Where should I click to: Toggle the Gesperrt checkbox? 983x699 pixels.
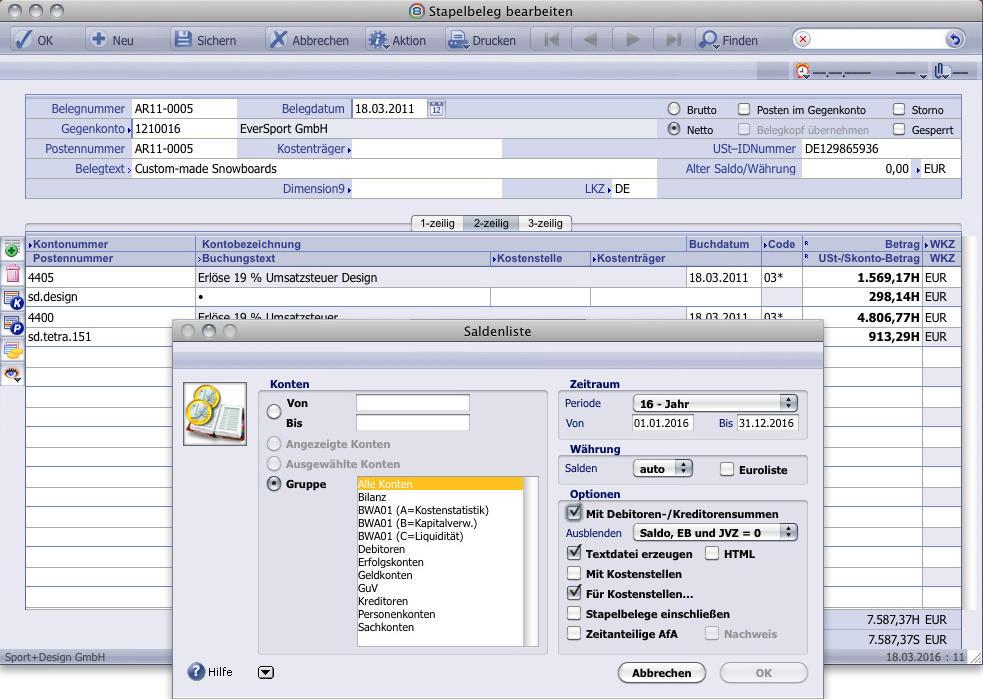click(899, 129)
